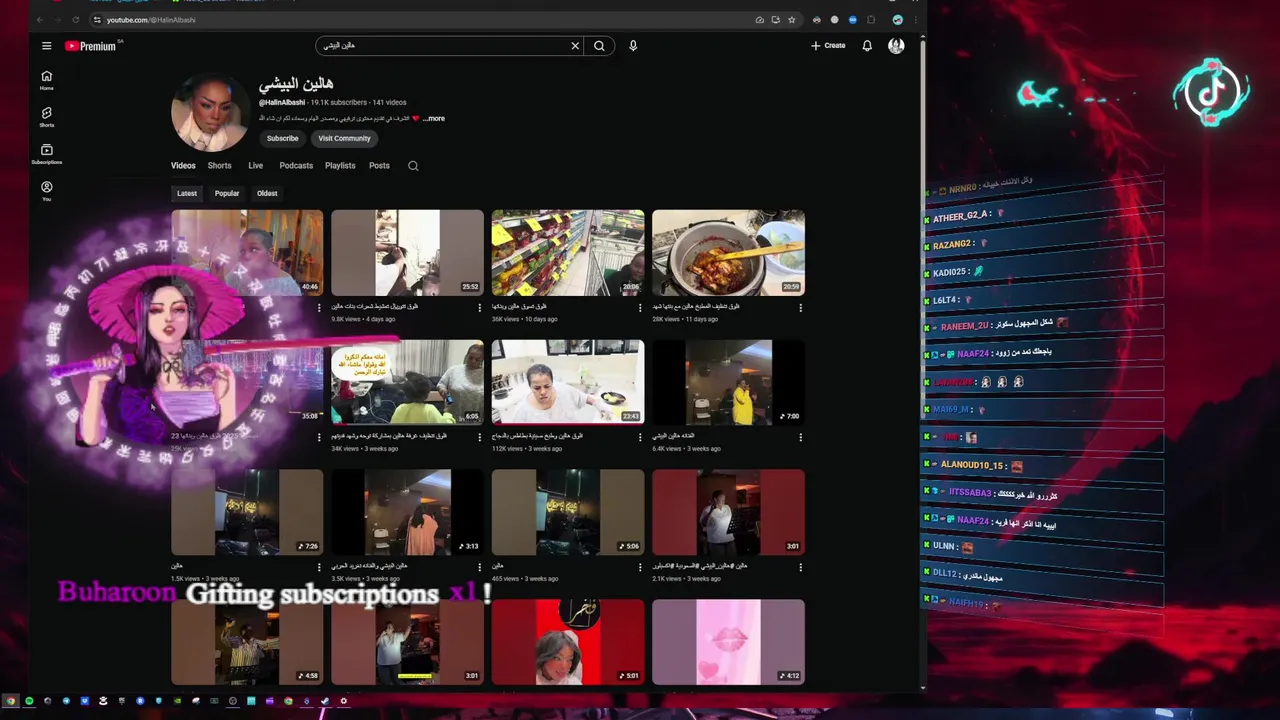The height and width of the screenshot is (720, 1280).
Task: Bookmark this page with the star icon
Action: tap(791, 20)
